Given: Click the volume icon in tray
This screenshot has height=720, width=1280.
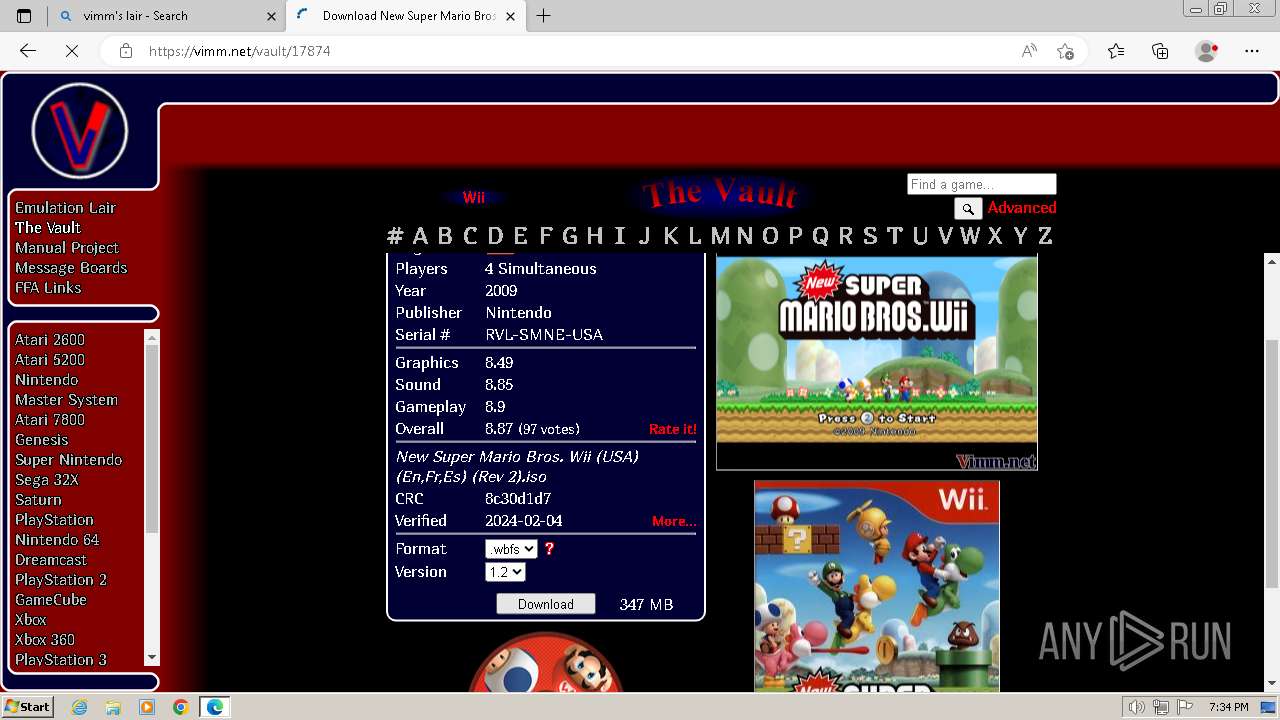Looking at the screenshot, I should tap(1137, 707).
